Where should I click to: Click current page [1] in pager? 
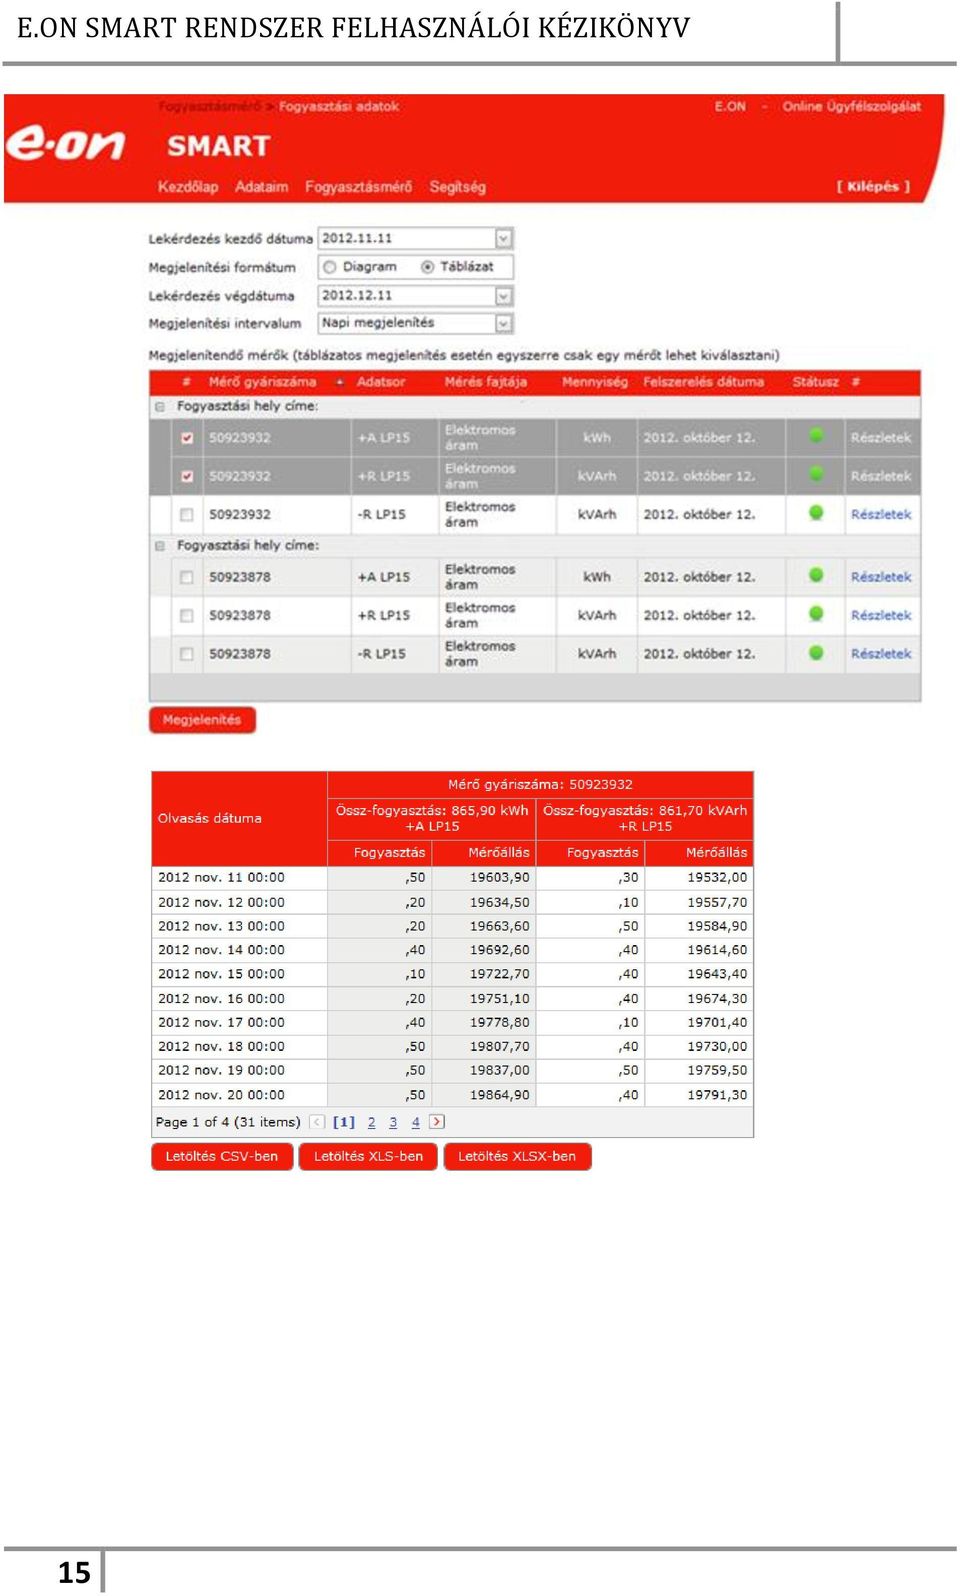[x=344, y=1122]
